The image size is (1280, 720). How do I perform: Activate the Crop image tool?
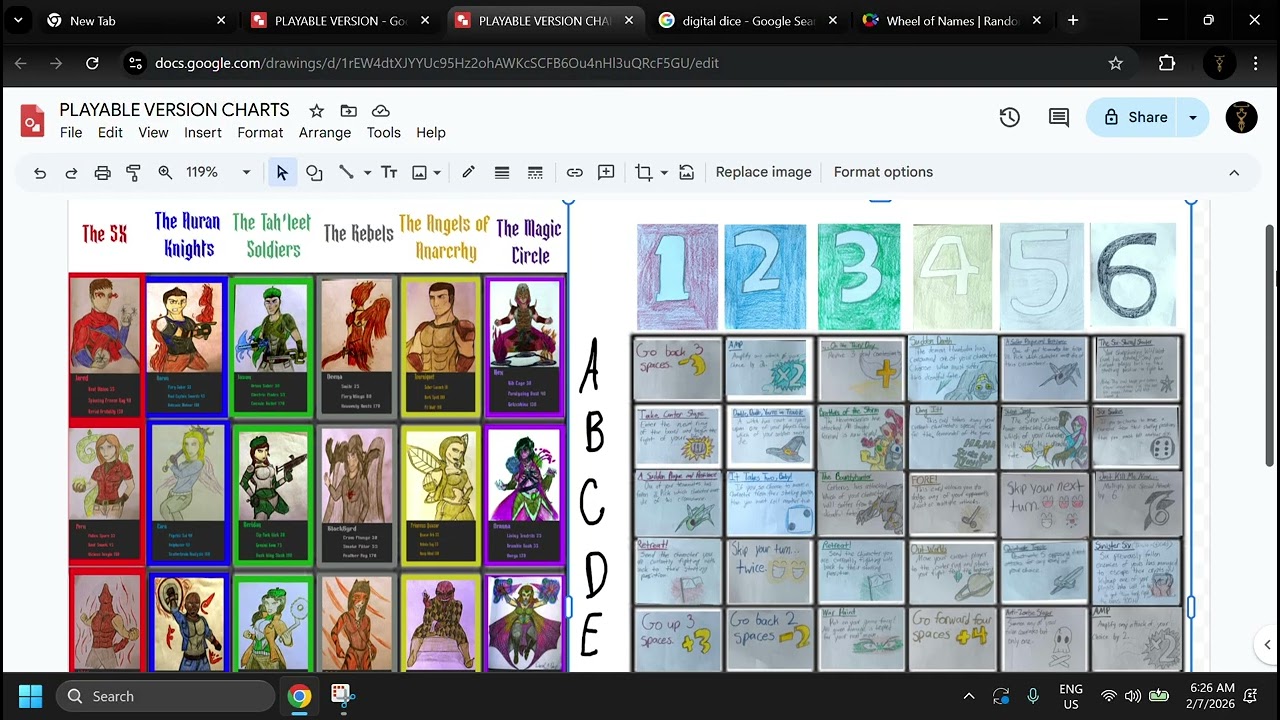click(x=644, y=173)
